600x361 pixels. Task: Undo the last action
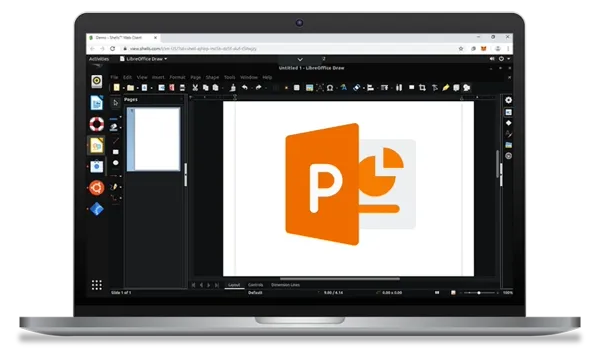[x=245, y=88]
